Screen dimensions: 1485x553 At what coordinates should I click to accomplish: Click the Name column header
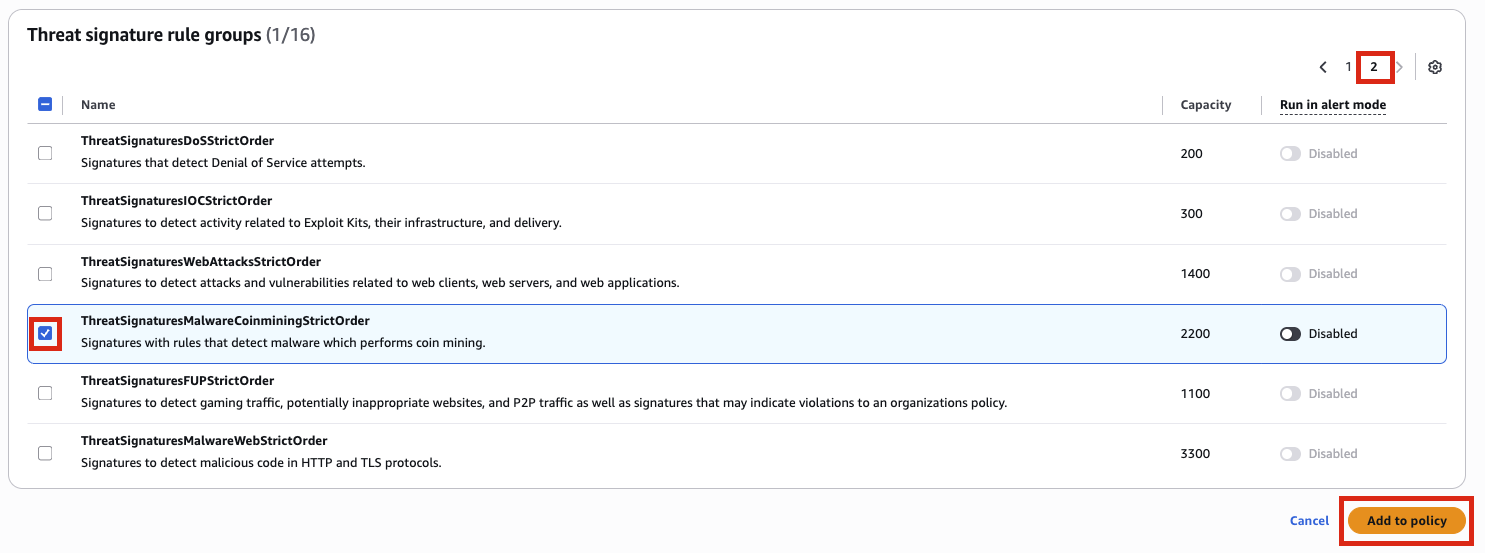pyautogui.click(x=98, y=104)
